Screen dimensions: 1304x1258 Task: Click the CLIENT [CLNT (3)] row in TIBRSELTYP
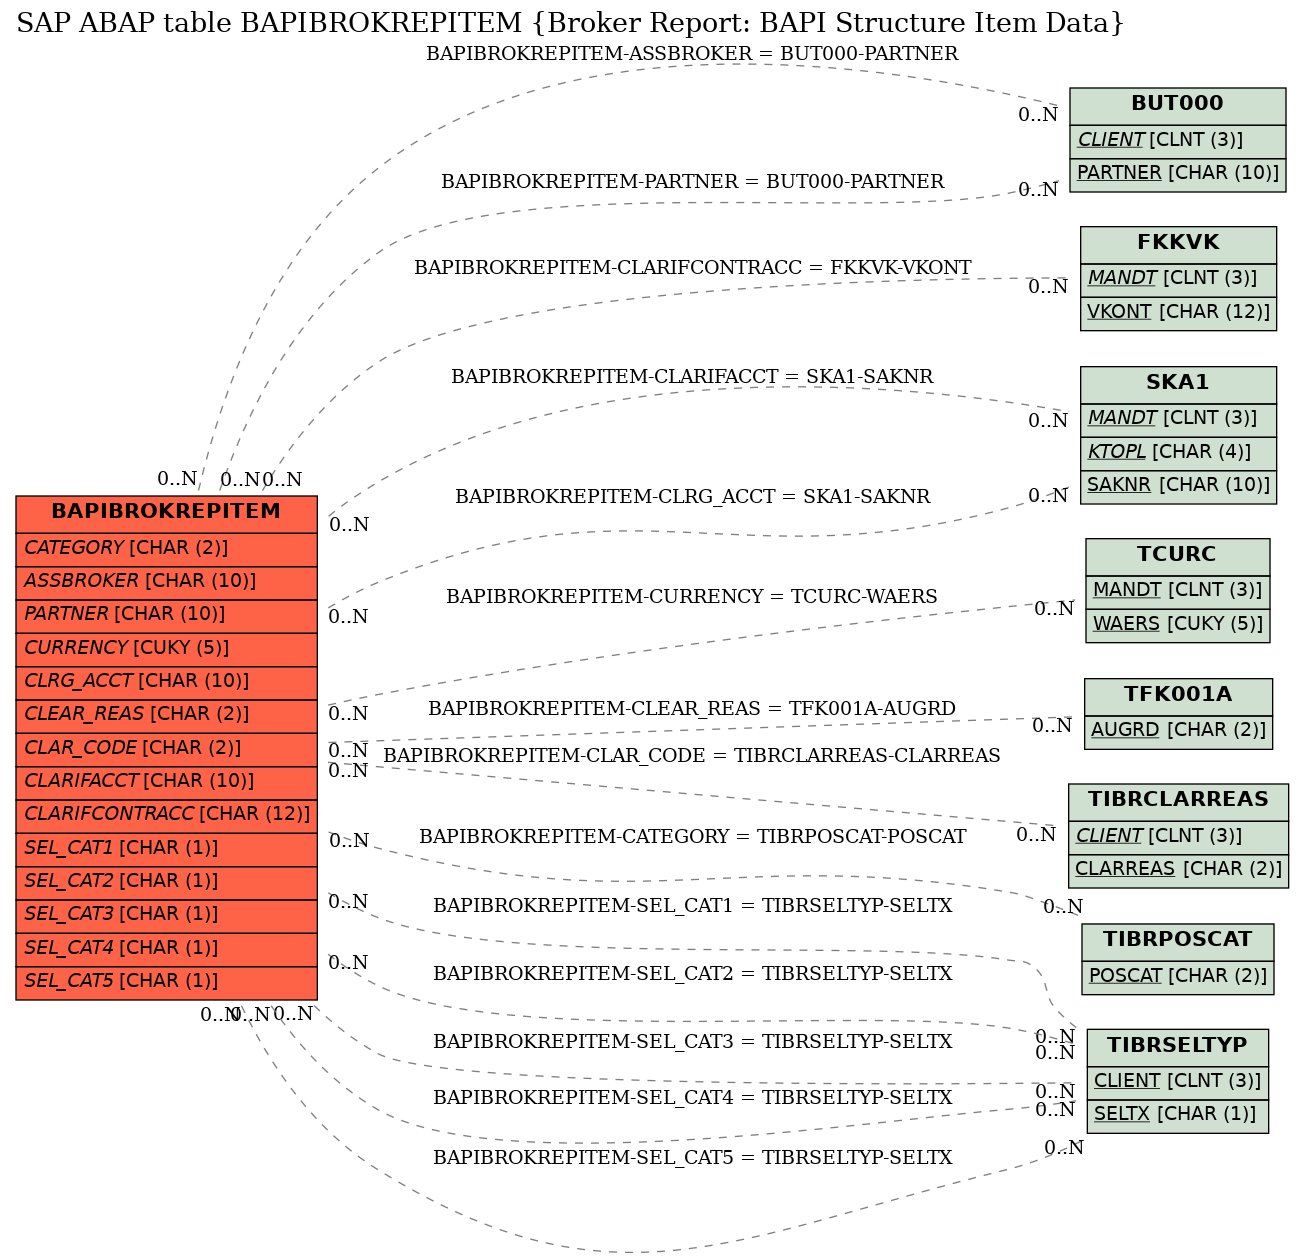[x=1177, y=1082]
